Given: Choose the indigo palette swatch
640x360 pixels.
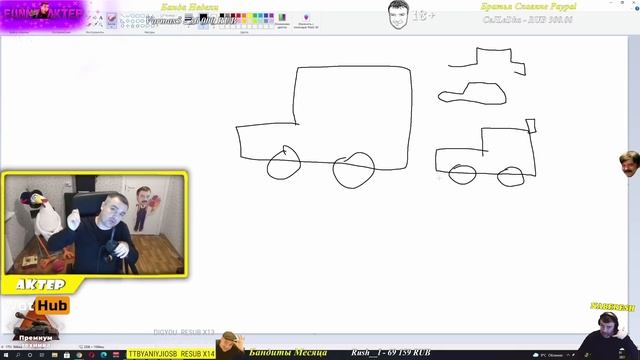Looking at the screenshot, I should click(266, 15).
